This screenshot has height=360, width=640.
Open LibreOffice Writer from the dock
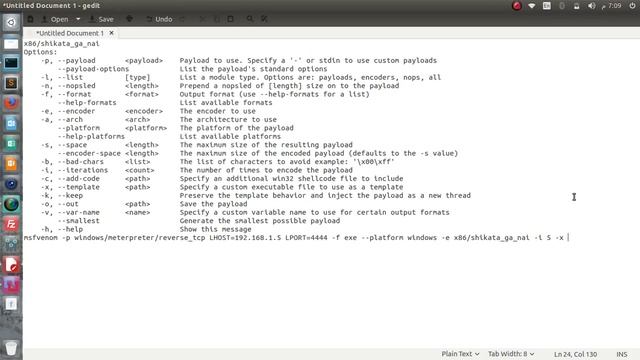[11, 123]
